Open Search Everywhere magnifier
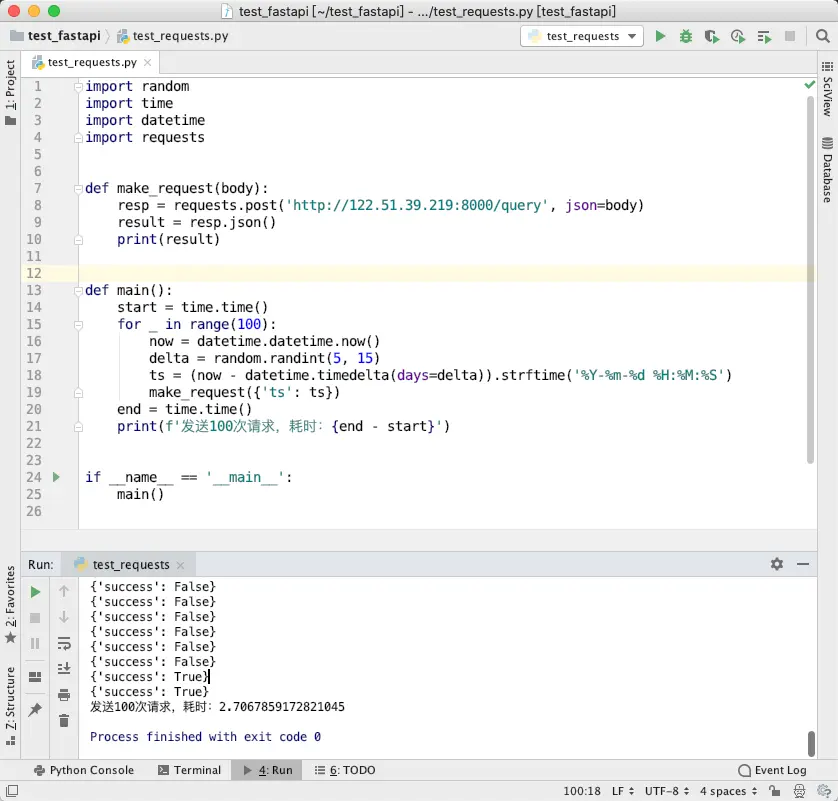838x801 pixels. (823, 36)
